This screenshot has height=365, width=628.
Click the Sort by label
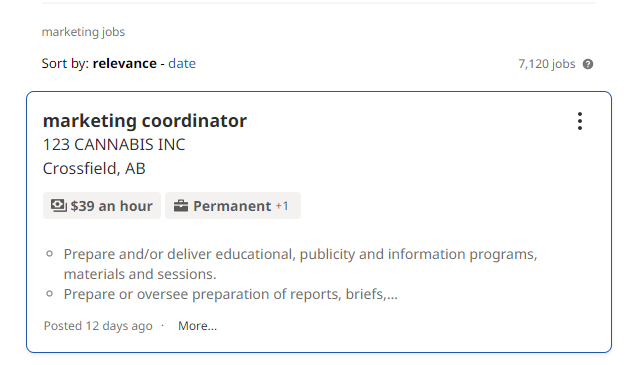click(65, 63)
